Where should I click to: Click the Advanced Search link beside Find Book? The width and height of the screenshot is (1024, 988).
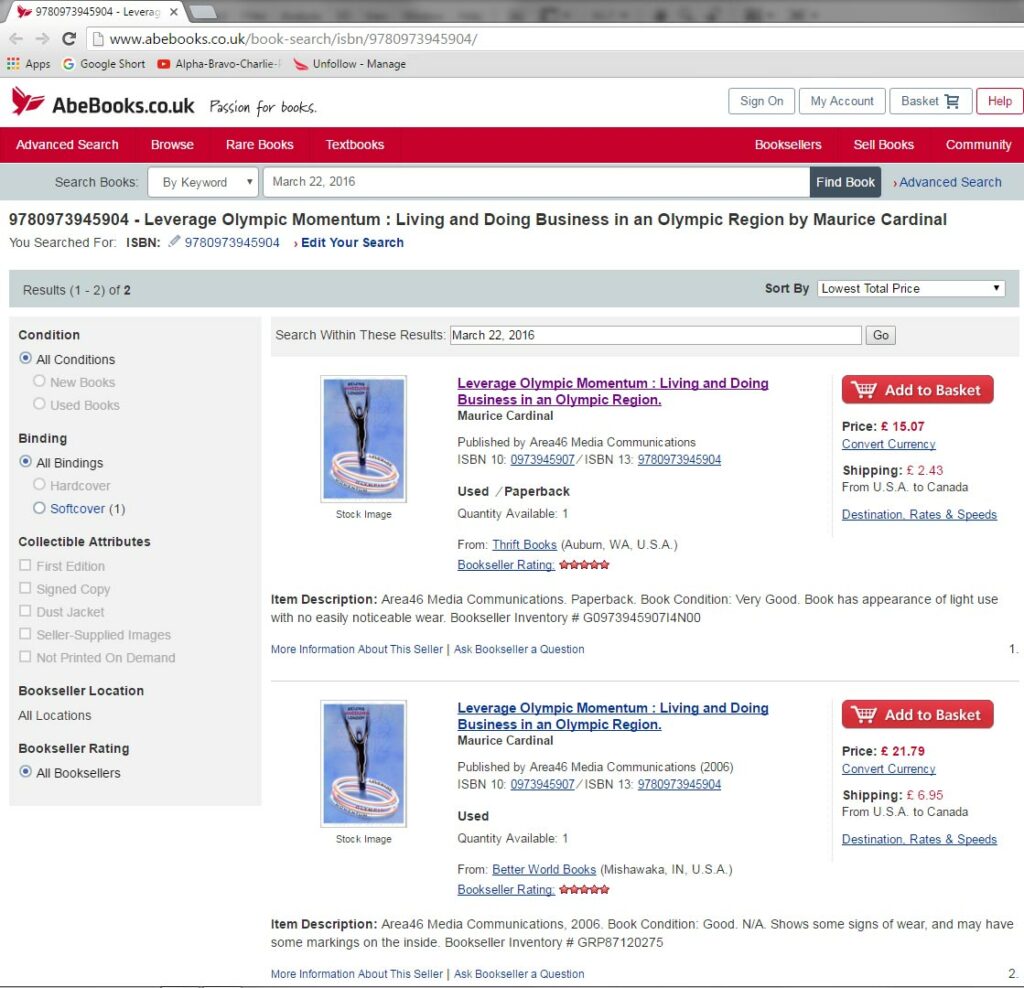click(950, 182)
